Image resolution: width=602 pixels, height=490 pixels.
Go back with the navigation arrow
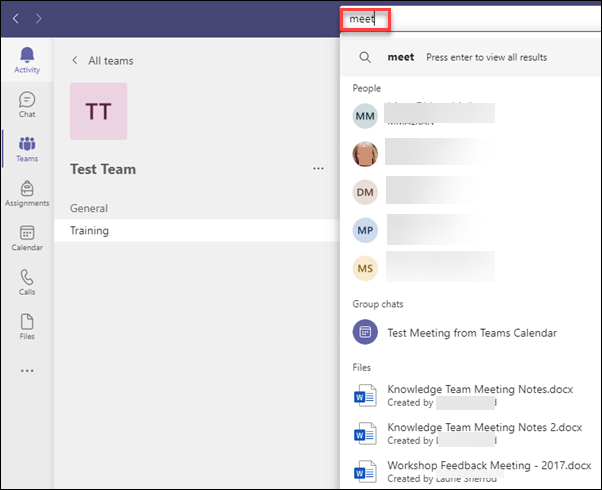[x=16, y=18]
